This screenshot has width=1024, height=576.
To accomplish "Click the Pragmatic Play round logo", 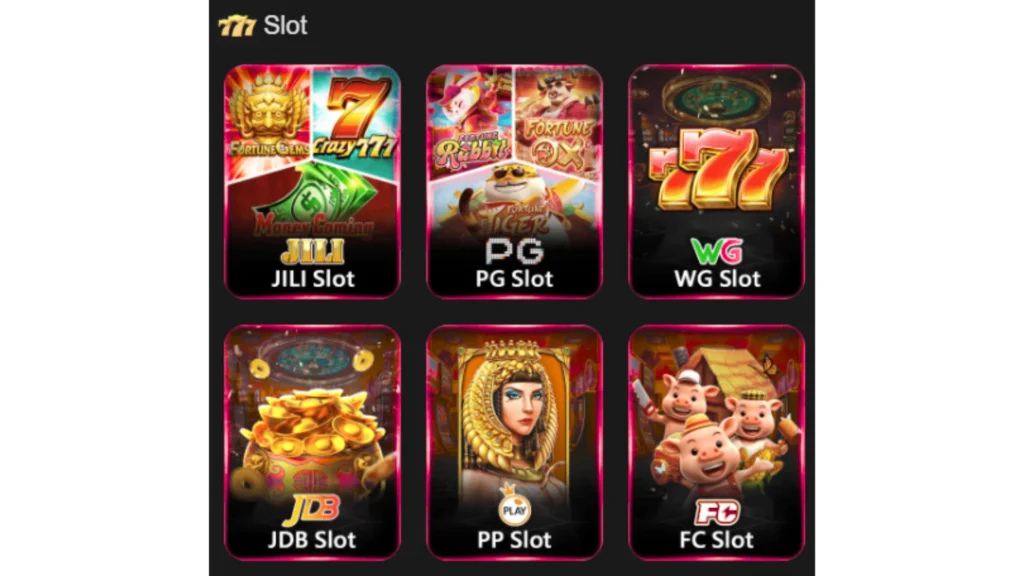I will [x=514, y=507].
